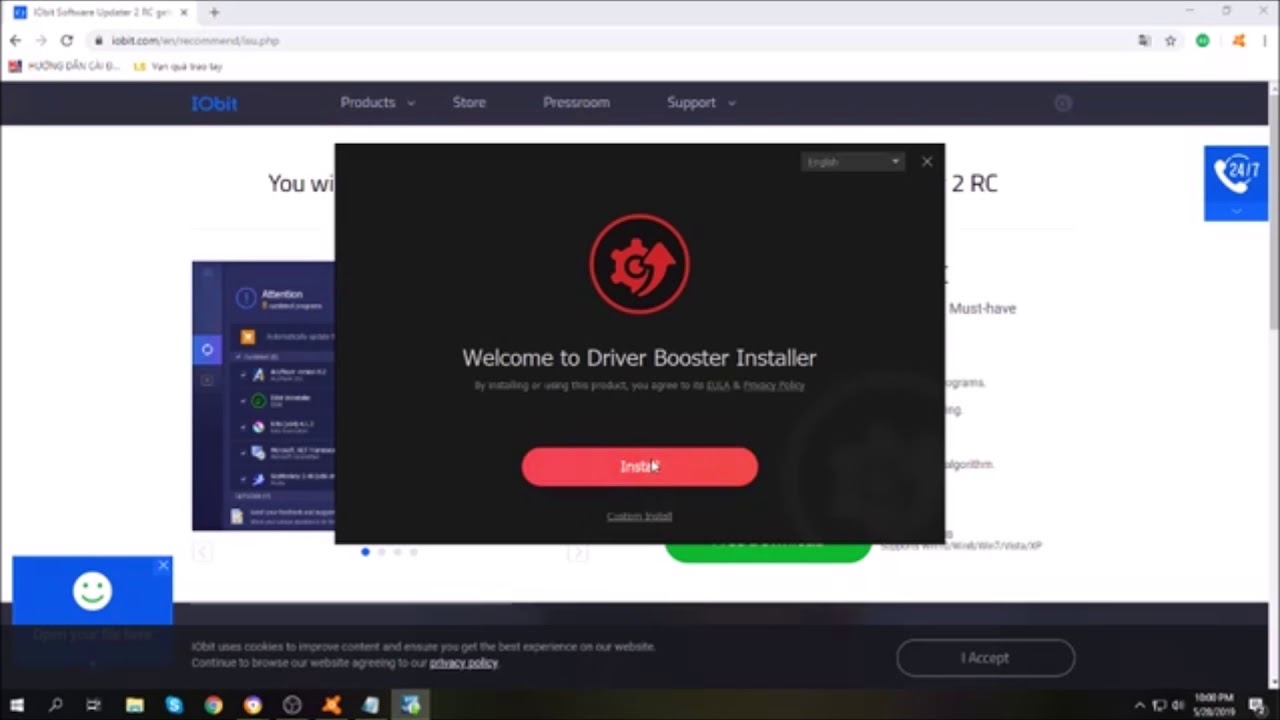Click the Driver Booster gear logo
The image size is (1280, 720).
click(639, 264)
